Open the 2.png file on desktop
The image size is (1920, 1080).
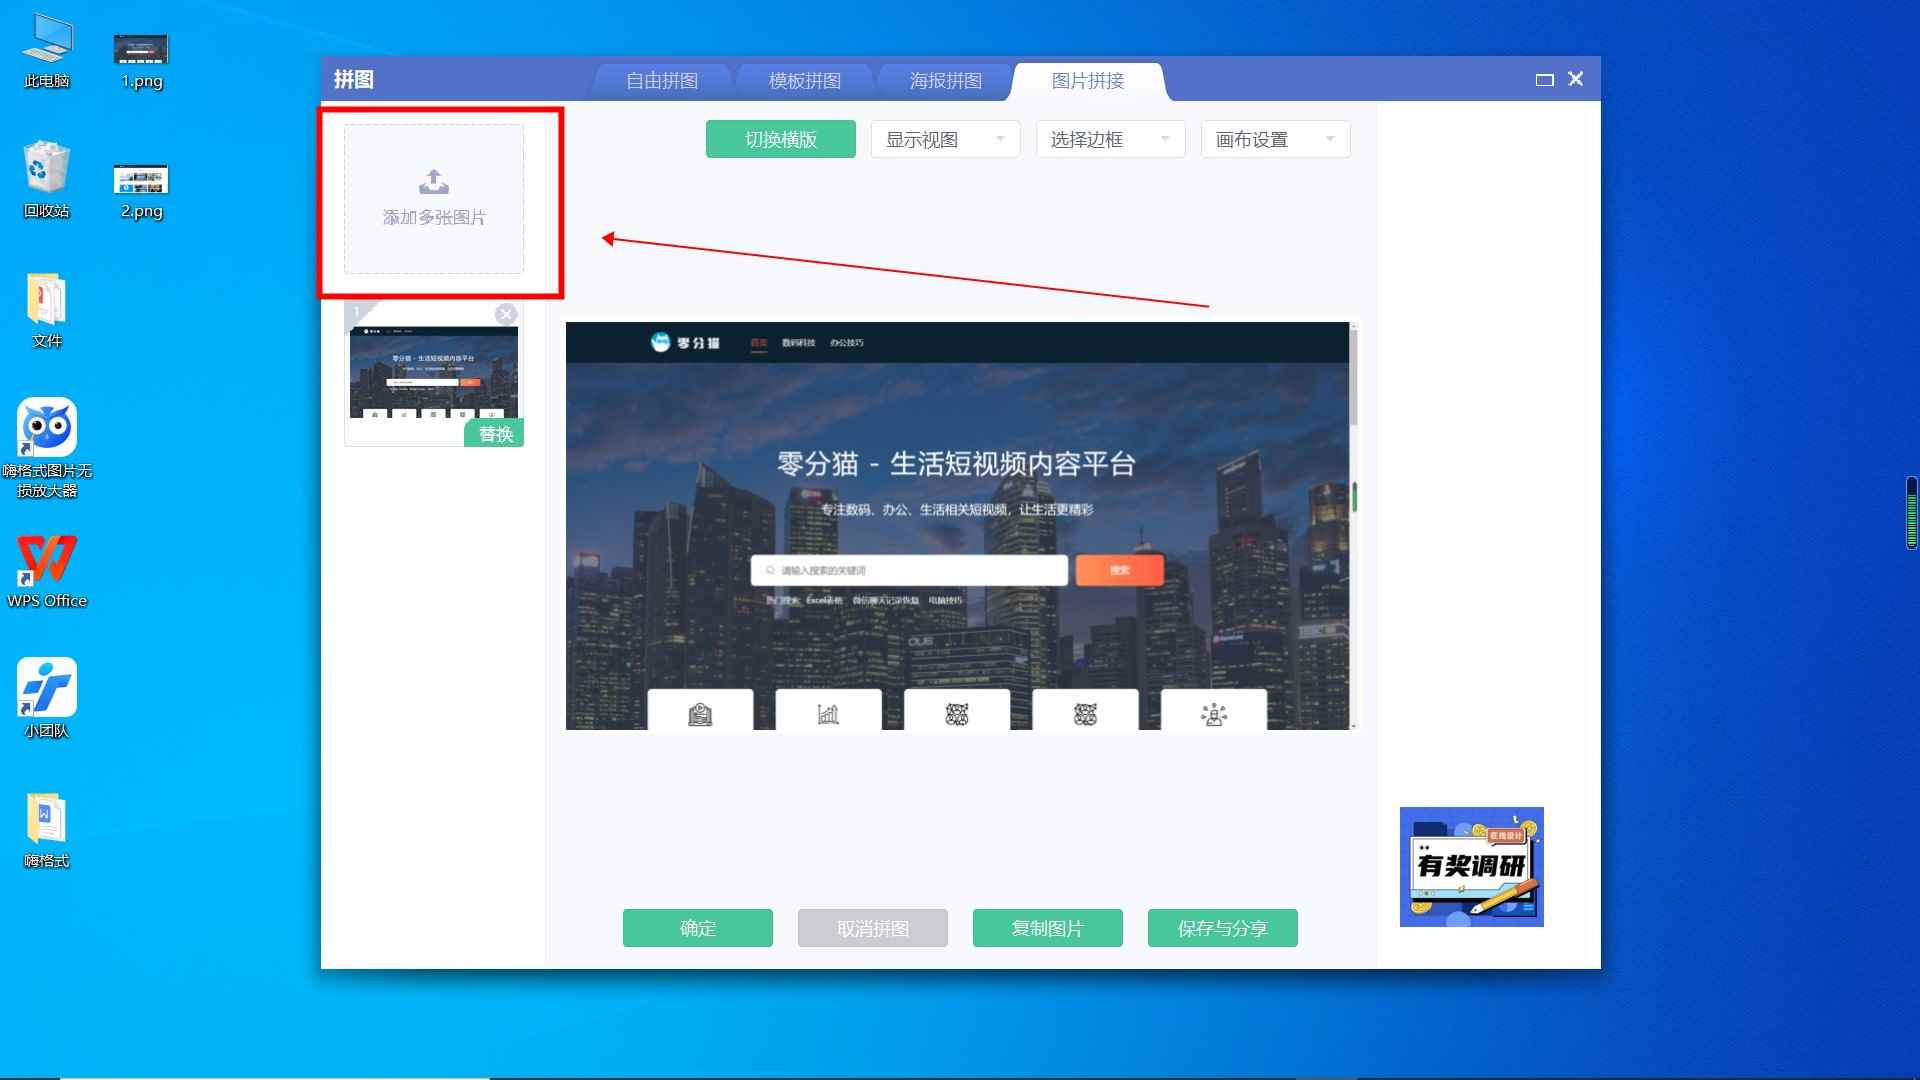click(x=140, y=178)
